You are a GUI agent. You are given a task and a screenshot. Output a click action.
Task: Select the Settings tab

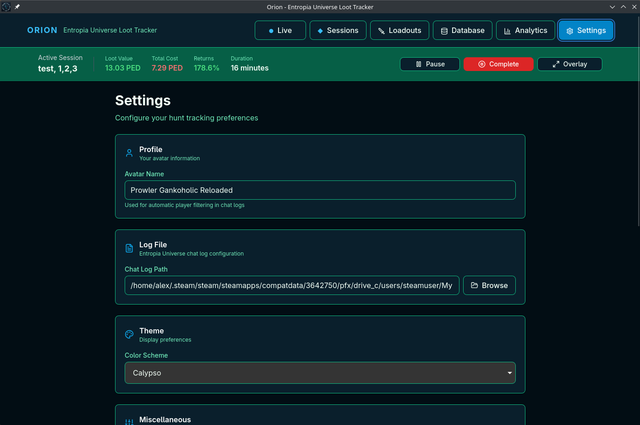586,31
